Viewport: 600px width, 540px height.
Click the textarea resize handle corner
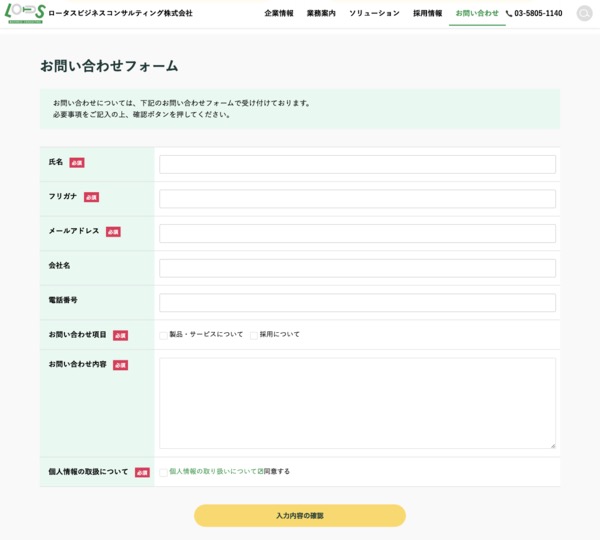(553, 445)
